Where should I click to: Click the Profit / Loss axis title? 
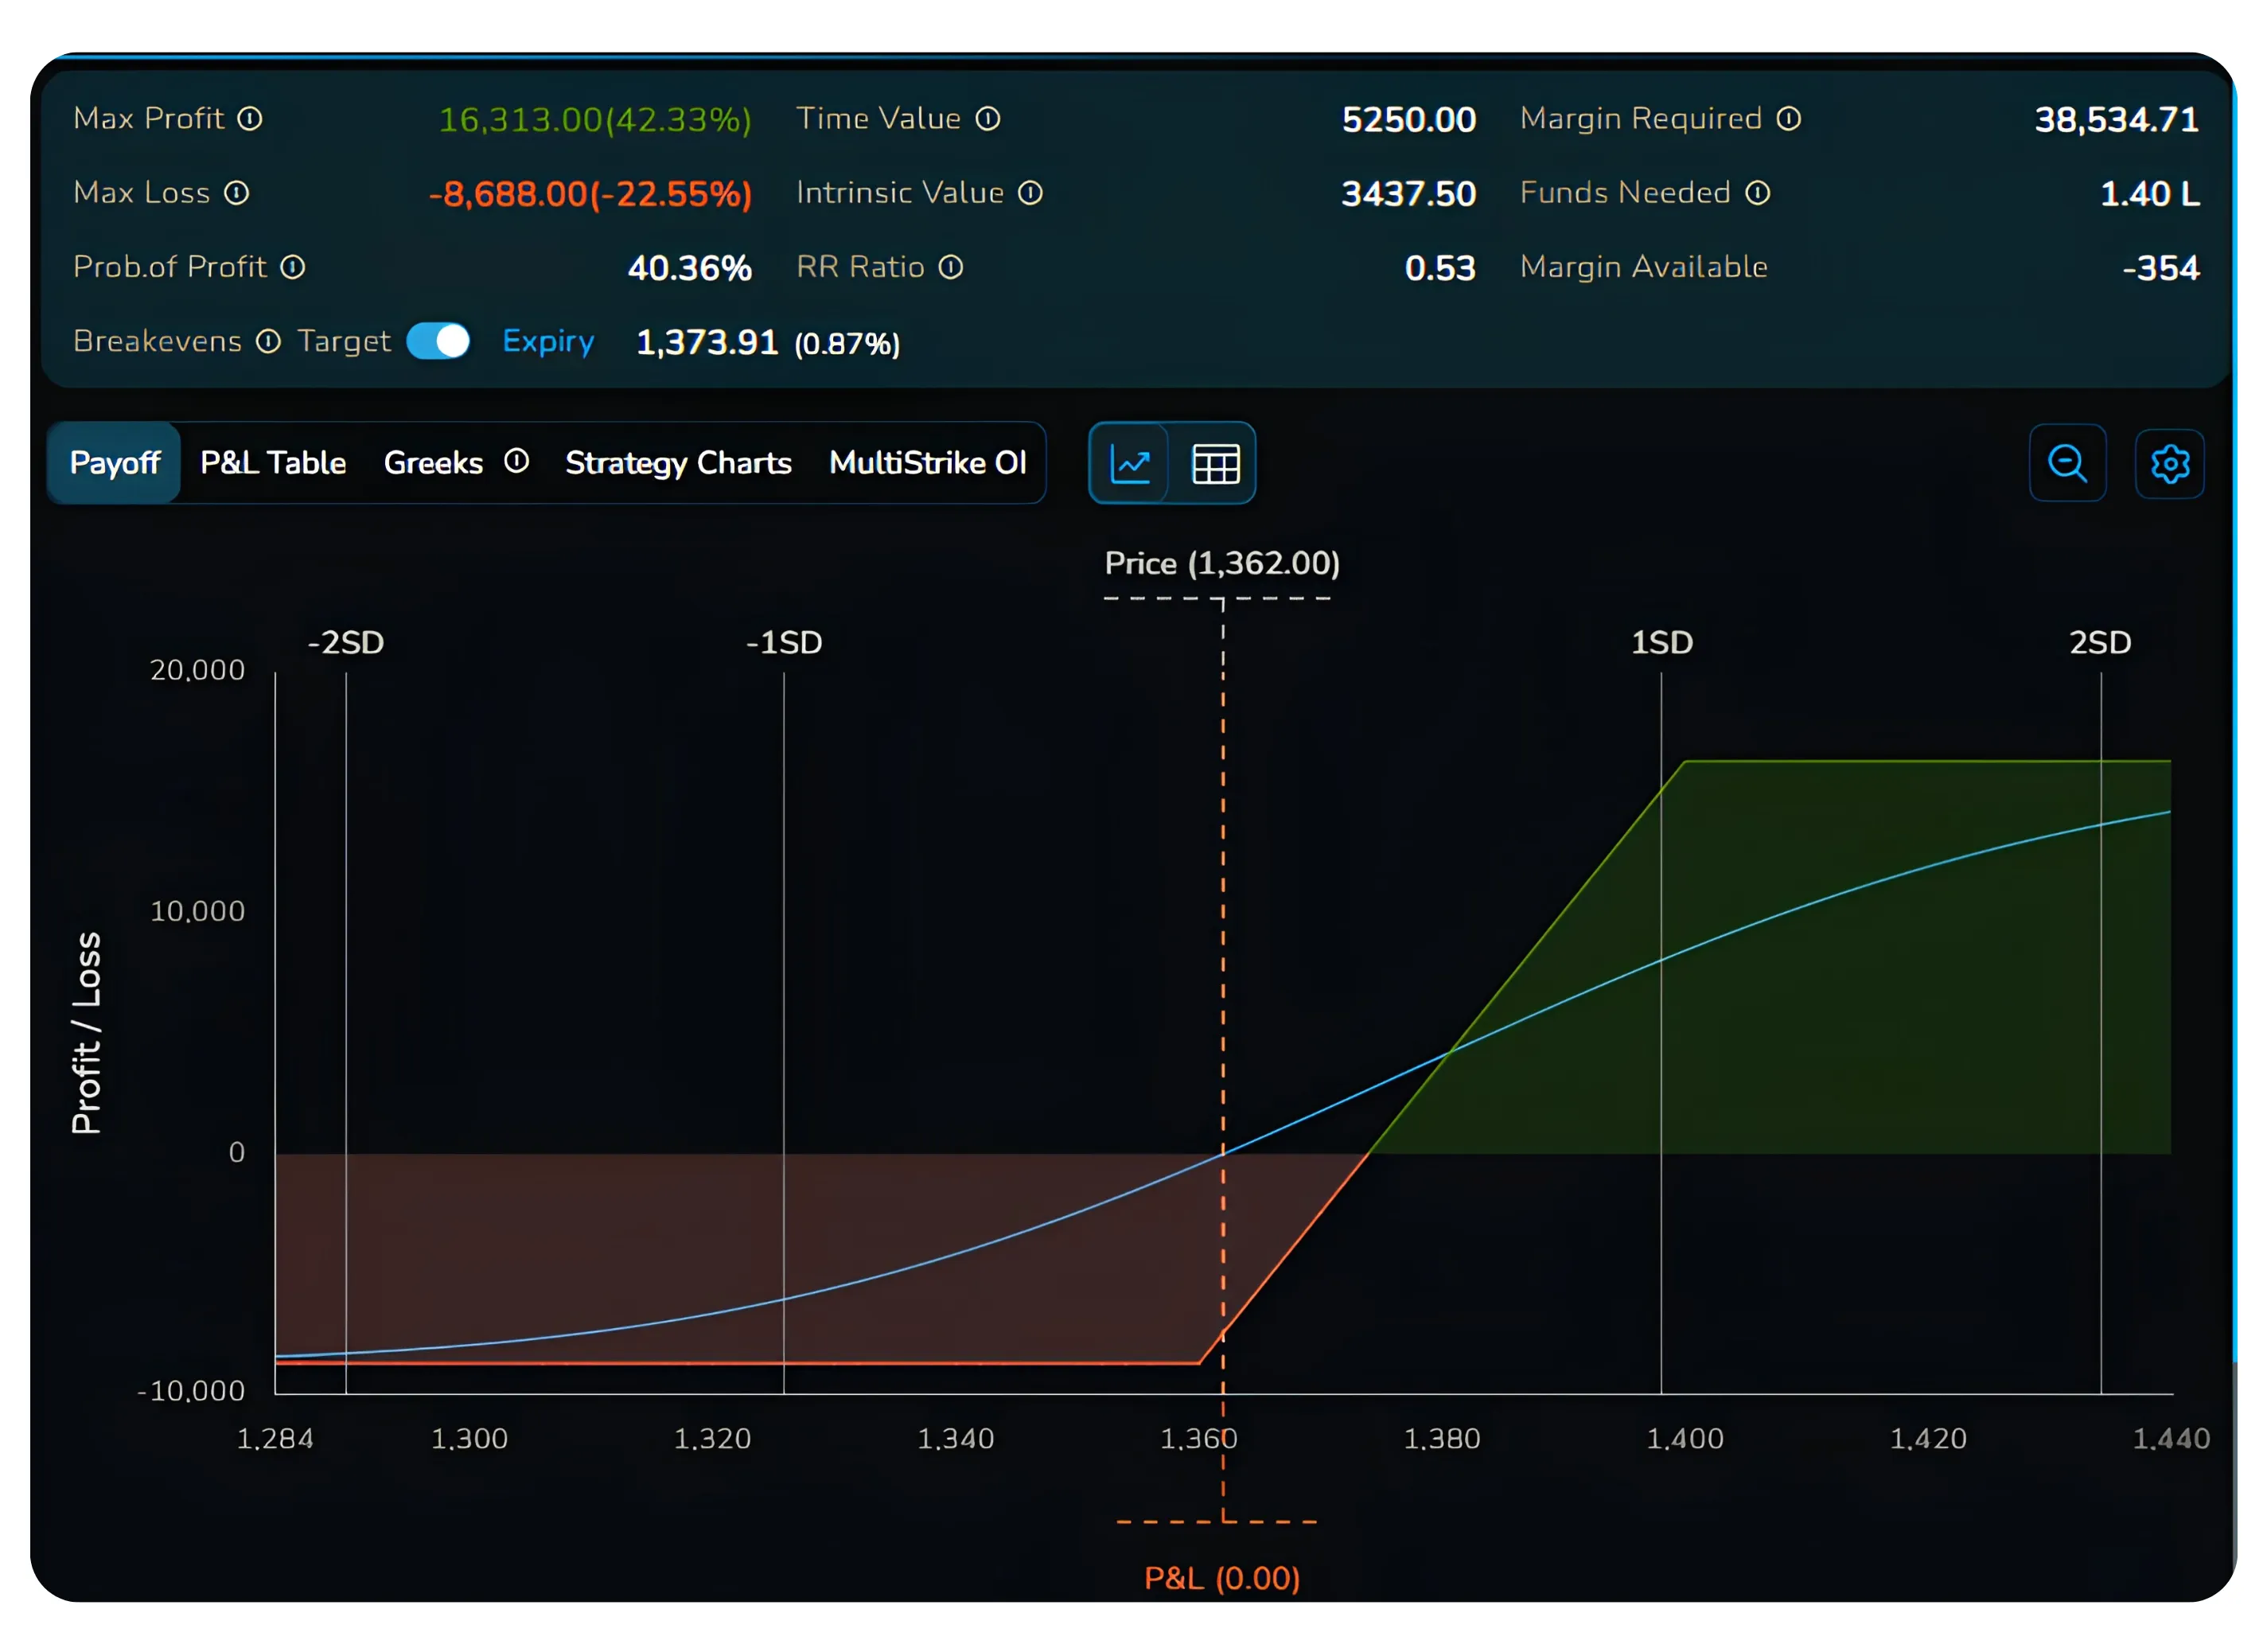point(86,1033)
